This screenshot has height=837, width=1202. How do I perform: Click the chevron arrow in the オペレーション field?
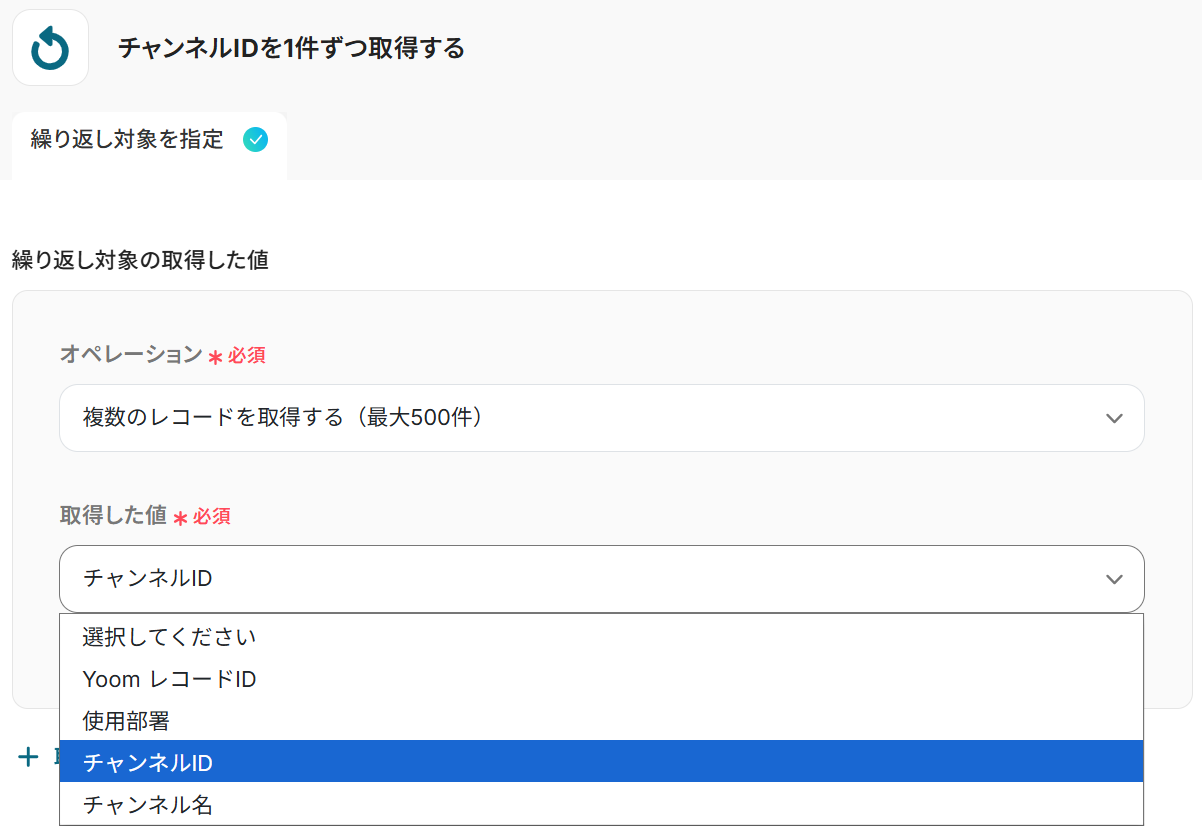point(1114,418)
